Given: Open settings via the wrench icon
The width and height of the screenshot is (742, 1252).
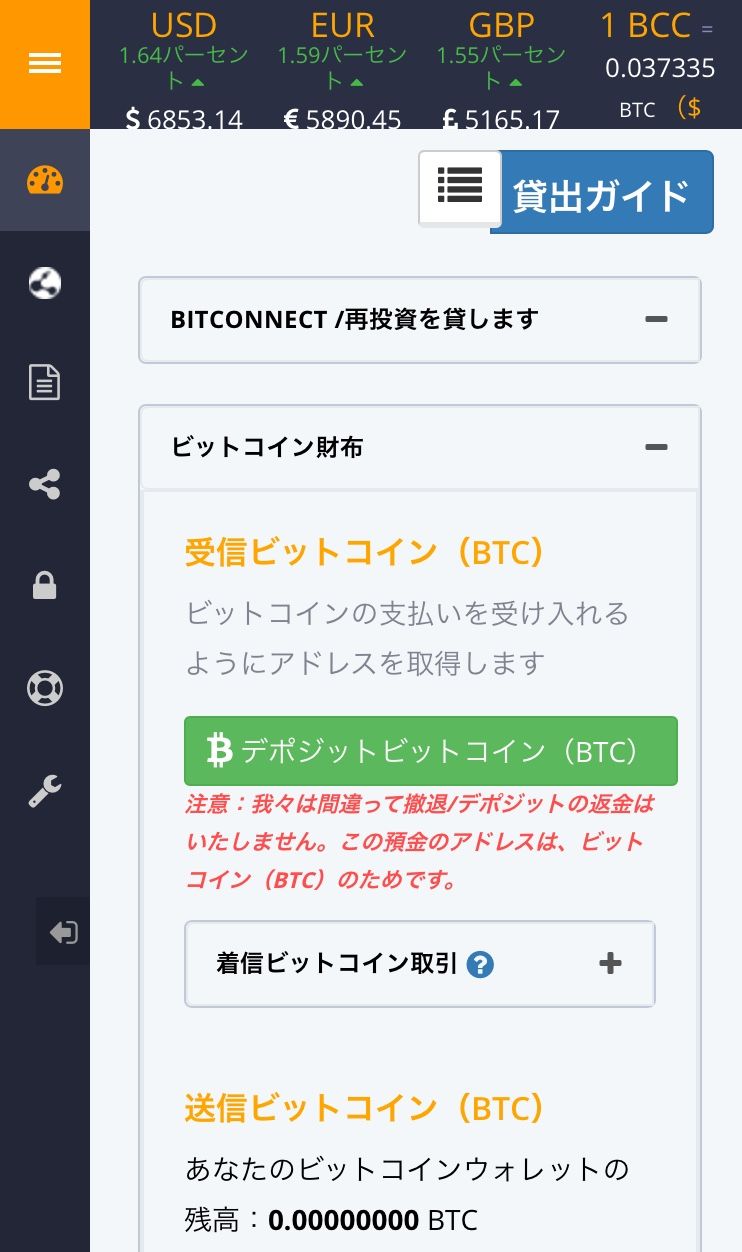Looking at the screenshot, I should coord(44,790).
